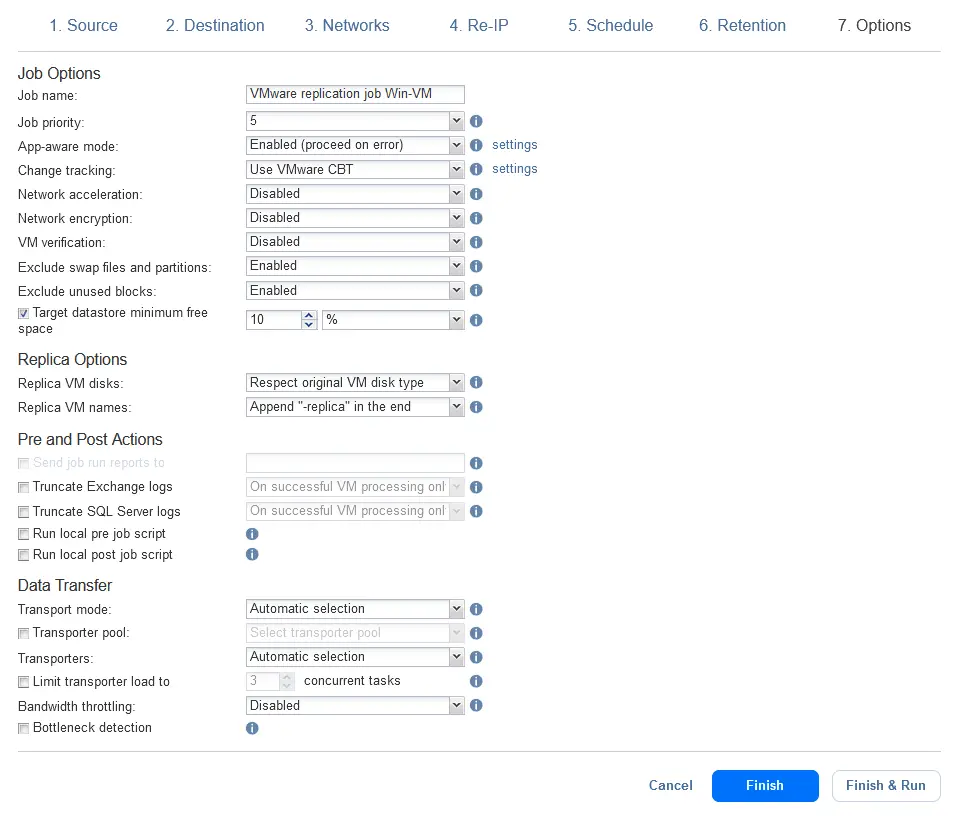Click info icon next to Bottleneck detection
This screenshot has width=959, height=820.
[x=252, y=728]
